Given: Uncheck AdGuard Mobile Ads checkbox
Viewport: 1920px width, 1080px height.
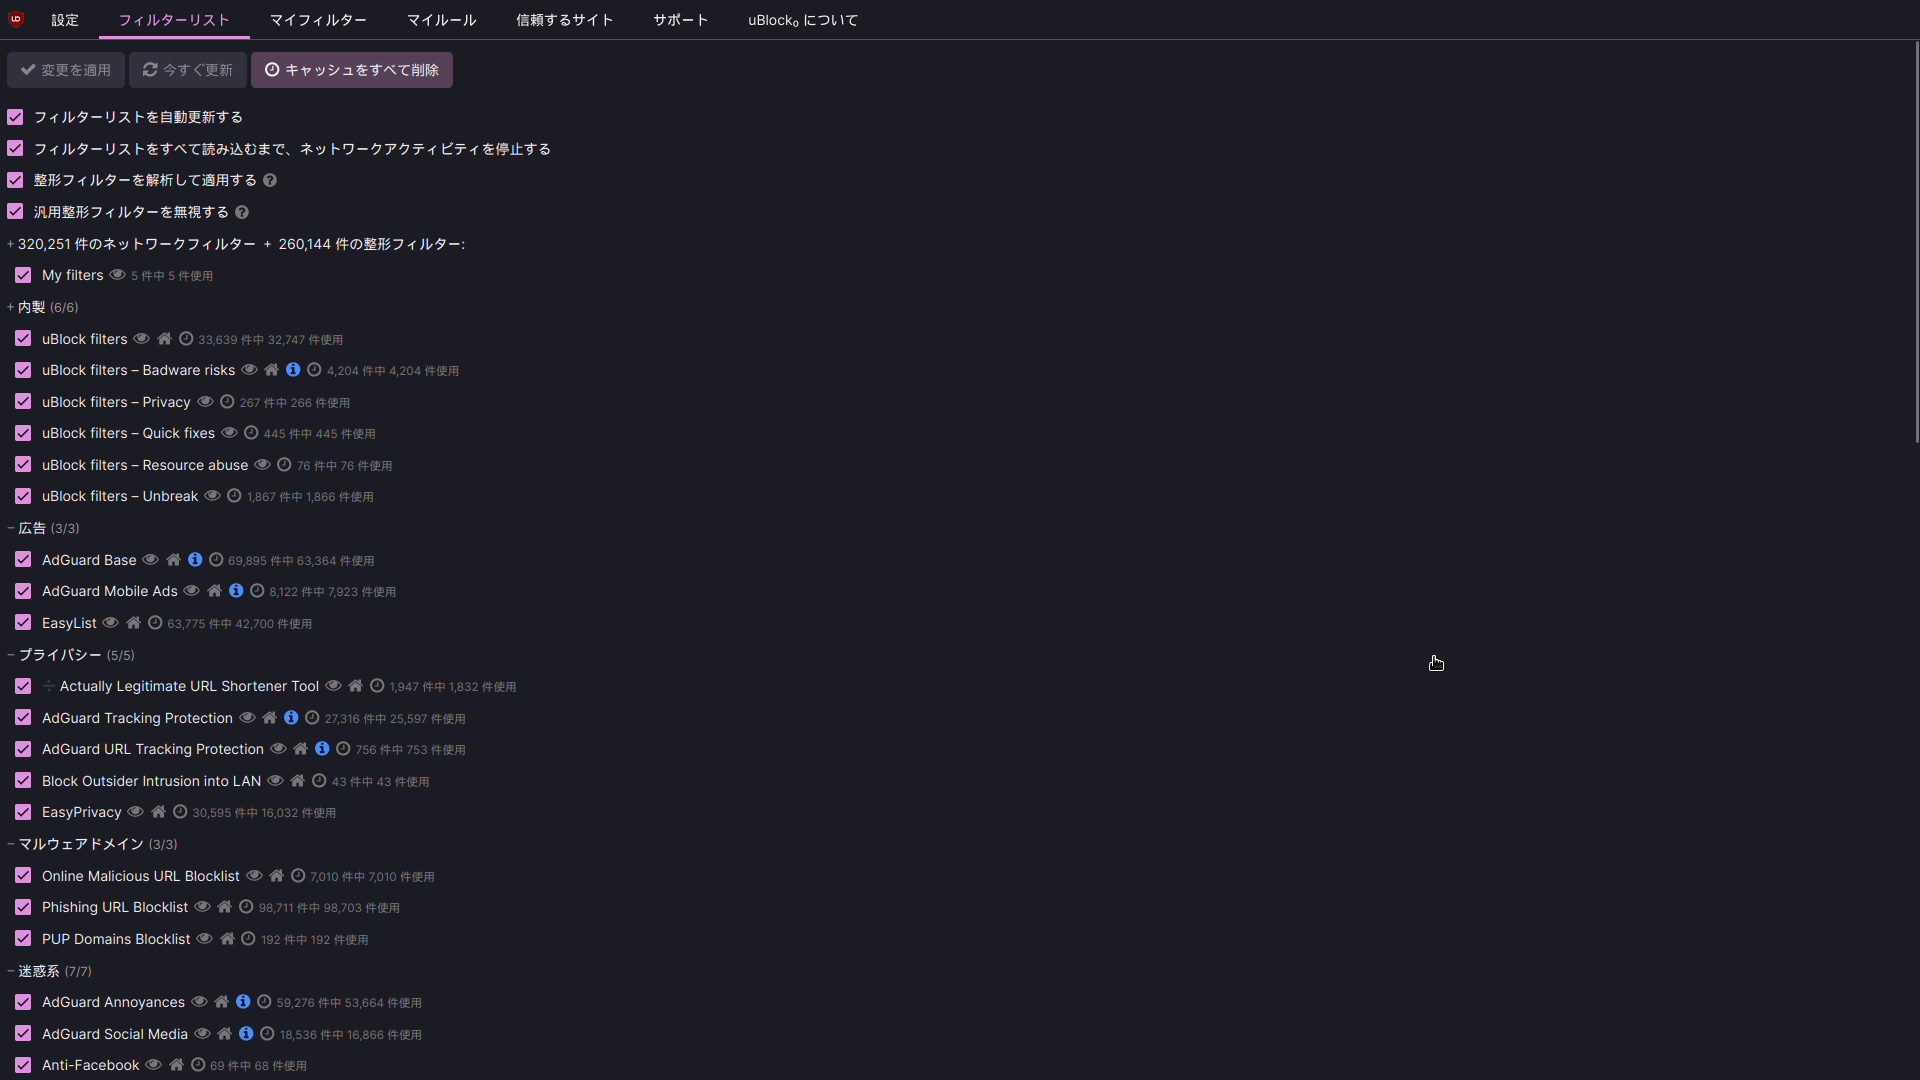Looking at the screenshot, I should [x=23, y=591].
